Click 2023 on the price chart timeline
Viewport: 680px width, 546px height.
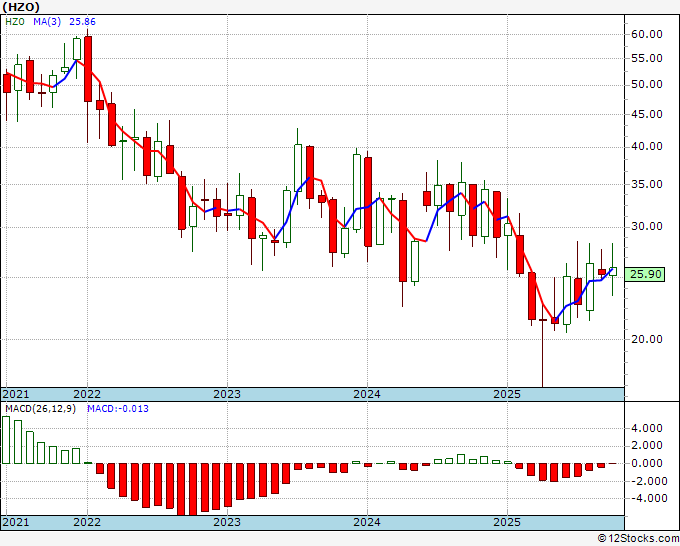(227, 394)
